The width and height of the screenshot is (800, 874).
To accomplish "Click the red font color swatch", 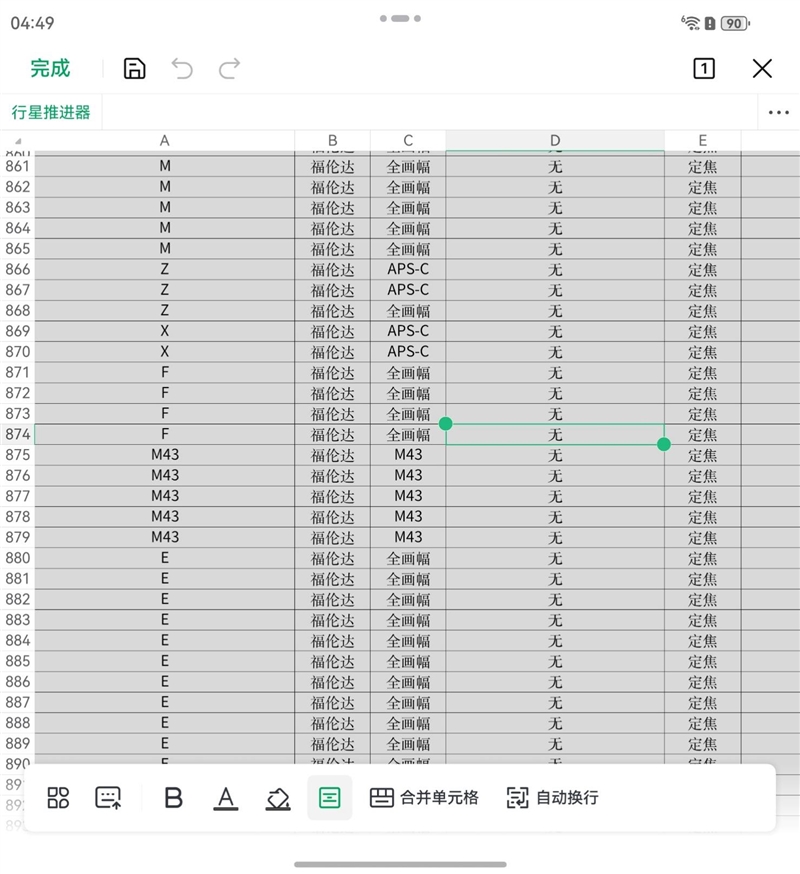I will pos(226,805).
